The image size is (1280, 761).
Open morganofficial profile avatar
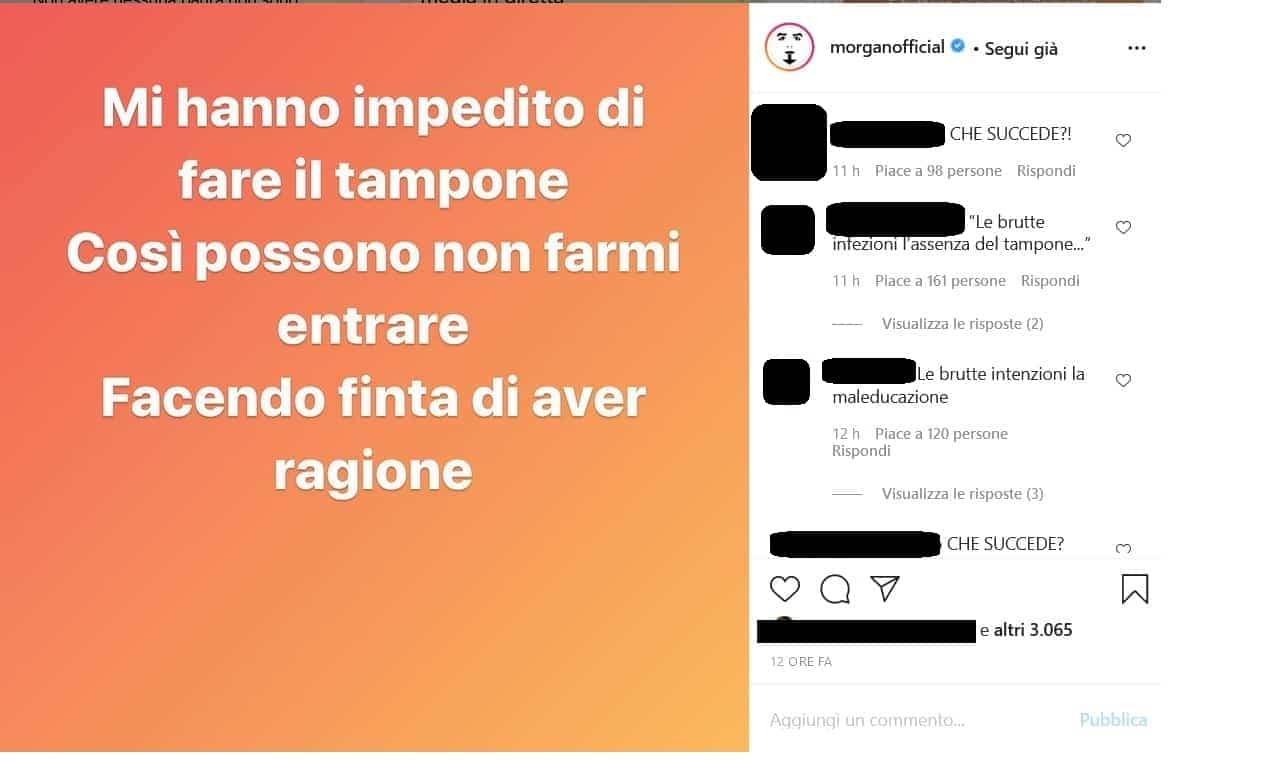tap(789, 47)
